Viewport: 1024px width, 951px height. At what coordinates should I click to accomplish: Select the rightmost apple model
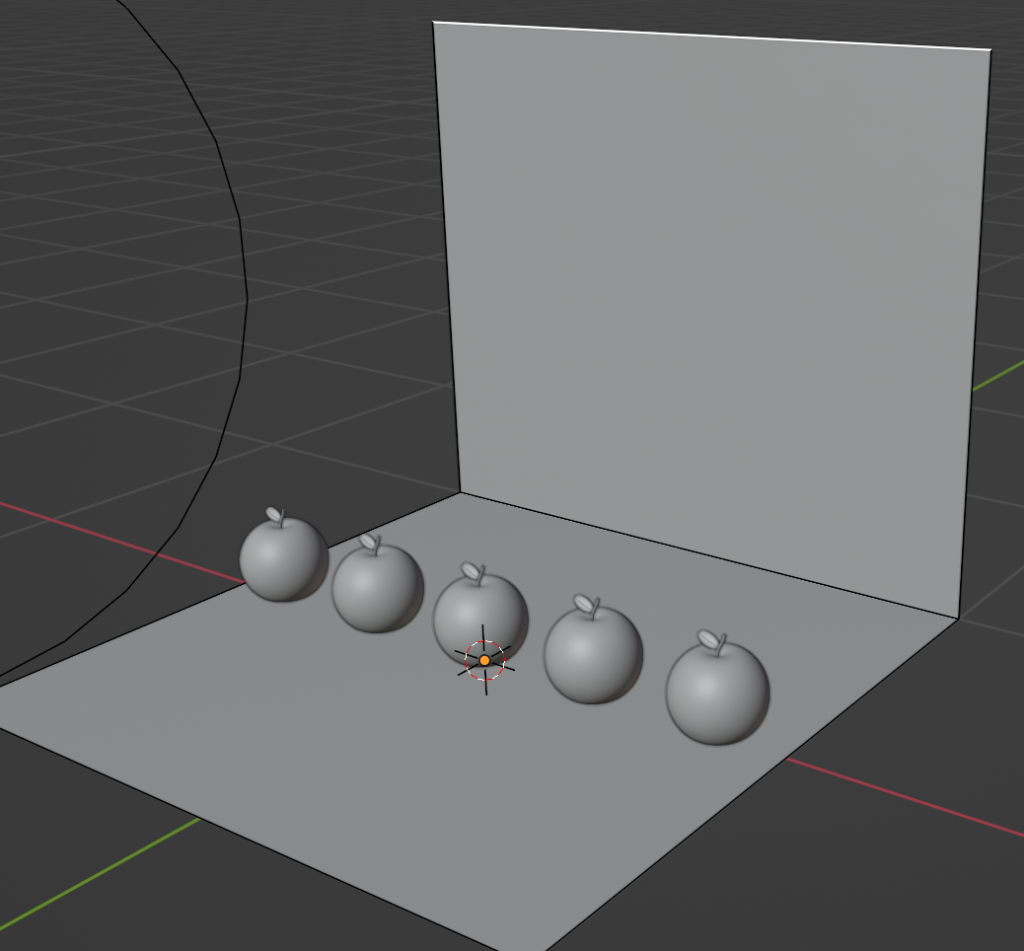click(717, 695)
